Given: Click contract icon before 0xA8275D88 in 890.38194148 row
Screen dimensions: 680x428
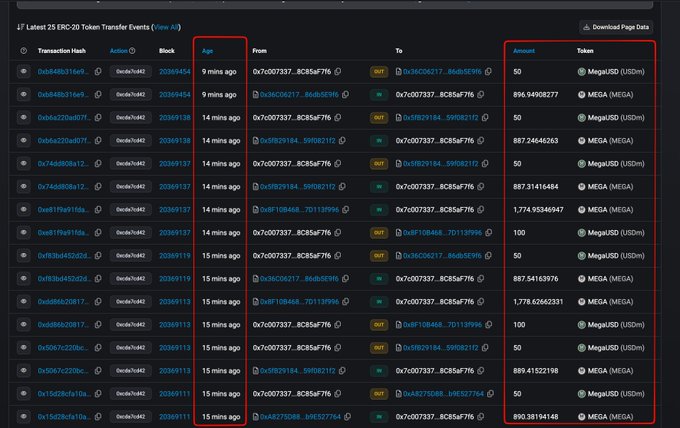Looking at the screenshot, I should click(255, 417).
